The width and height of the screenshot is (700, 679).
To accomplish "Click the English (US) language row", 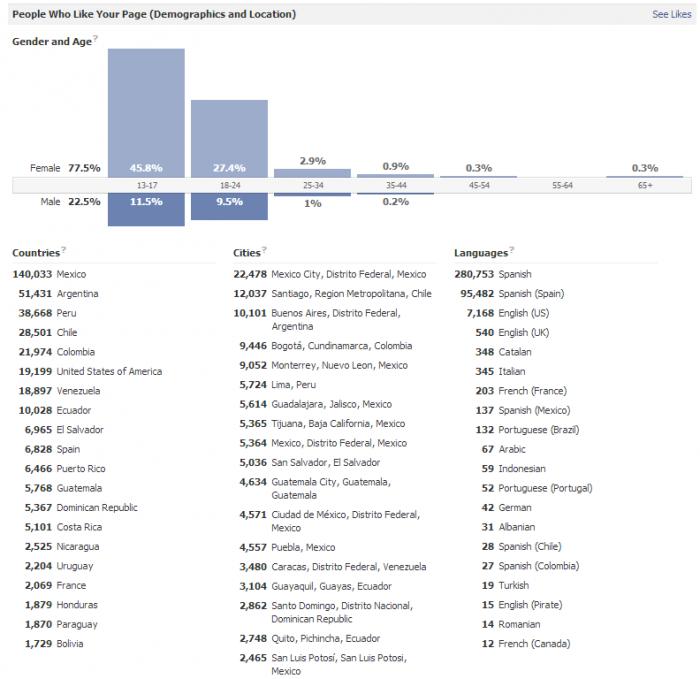I will (508, 313).
